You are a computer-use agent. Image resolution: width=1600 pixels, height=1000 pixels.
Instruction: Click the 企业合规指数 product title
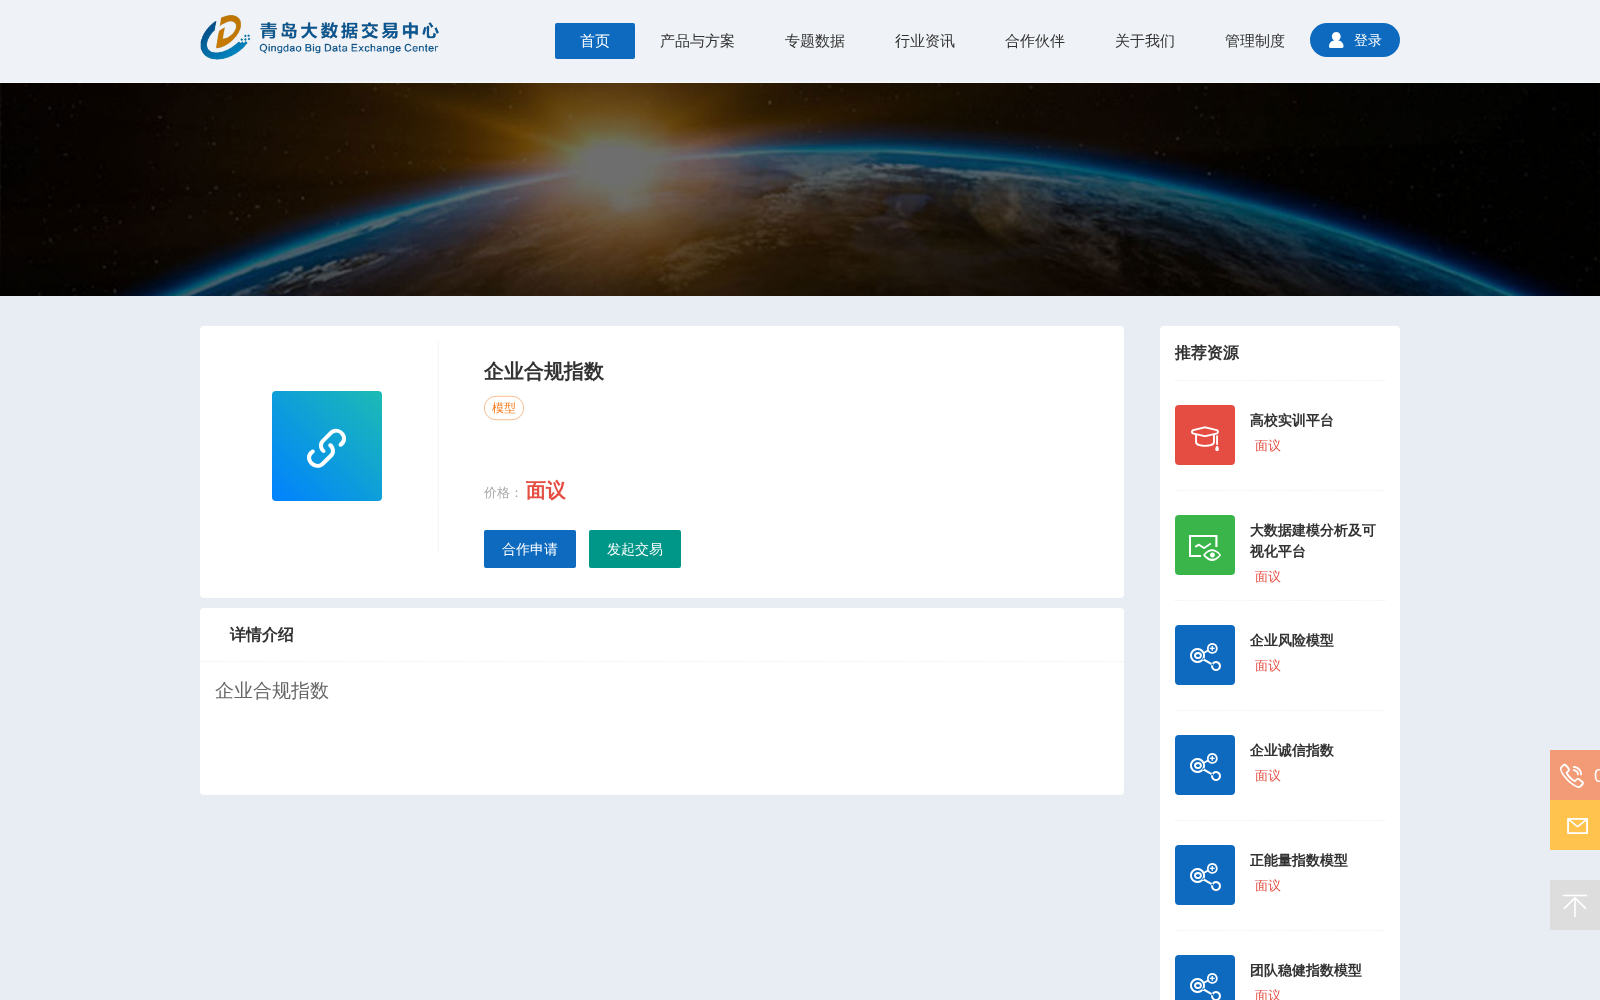[544, 372]
